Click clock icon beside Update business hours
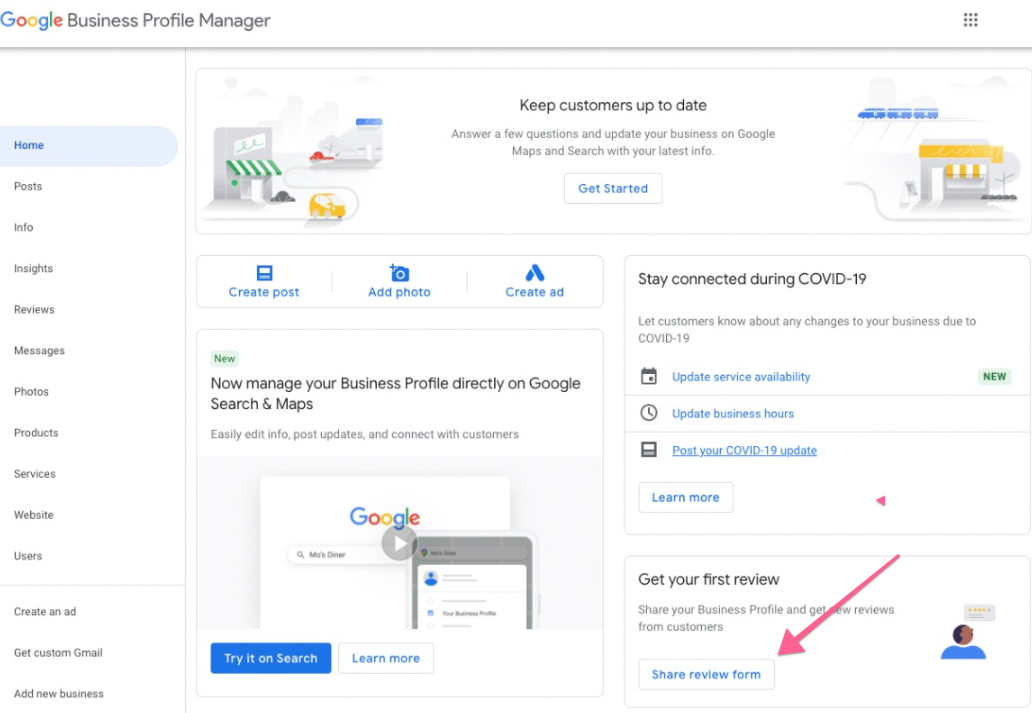Screen dimensions: 1032x713 tap(649, 413)
